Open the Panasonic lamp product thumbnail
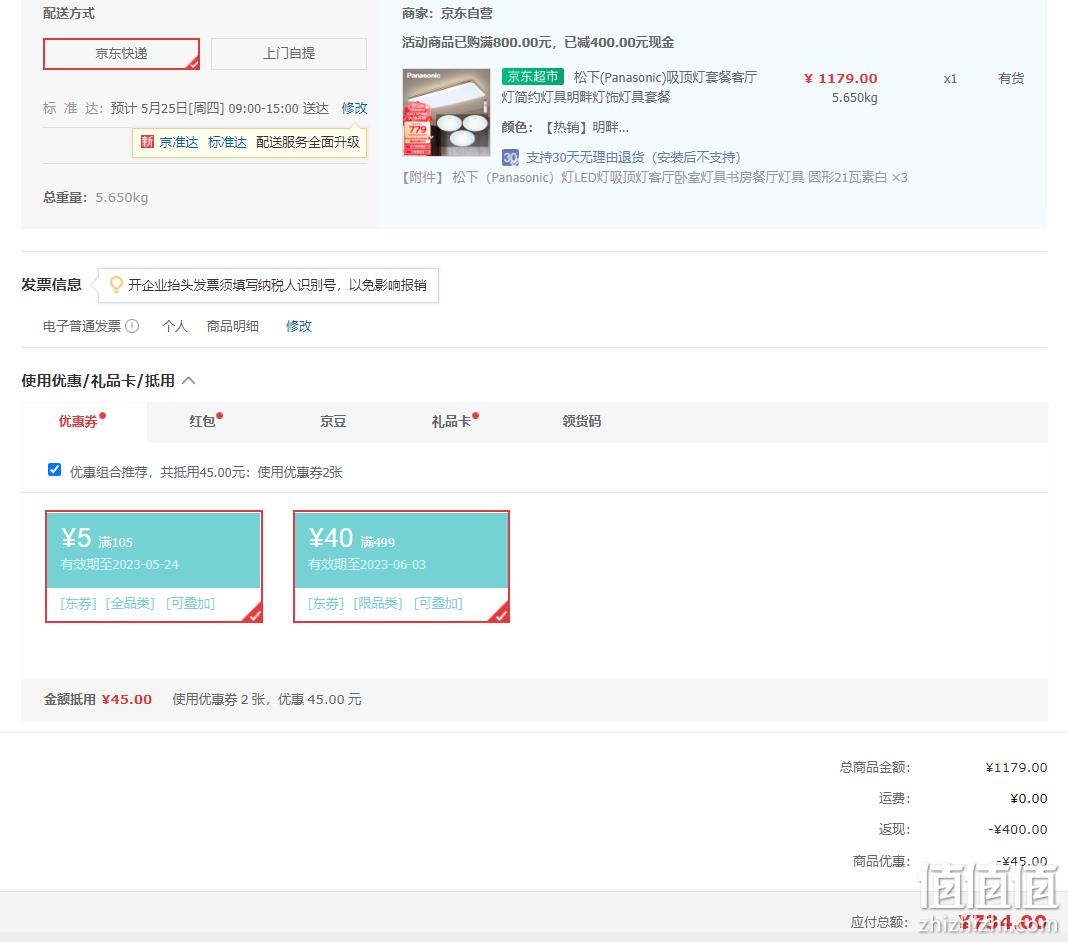The width and height of the screenshot is (1068, 942). pyautogui.click(x=446, y=112)
